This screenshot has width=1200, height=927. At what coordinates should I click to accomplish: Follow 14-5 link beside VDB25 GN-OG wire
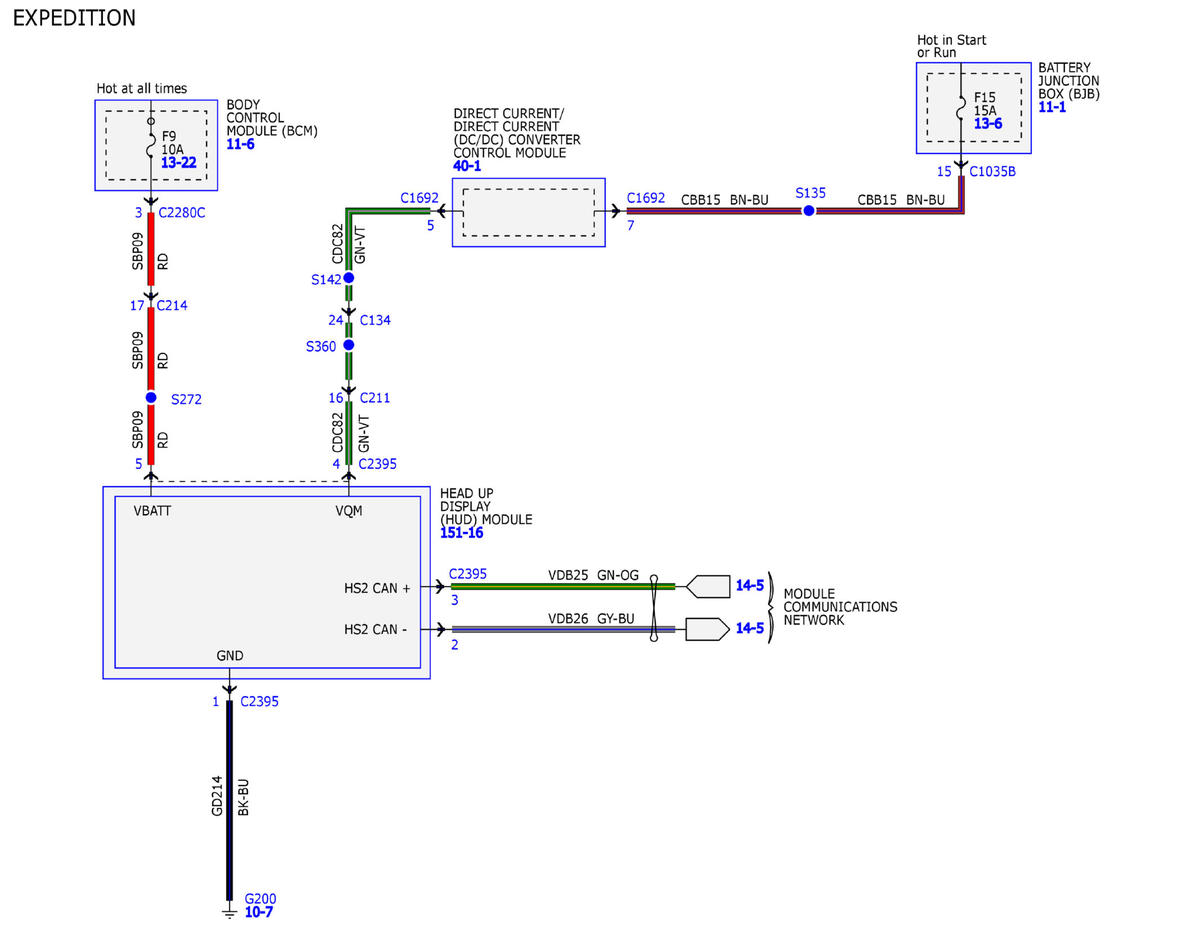tap(750, 585)
